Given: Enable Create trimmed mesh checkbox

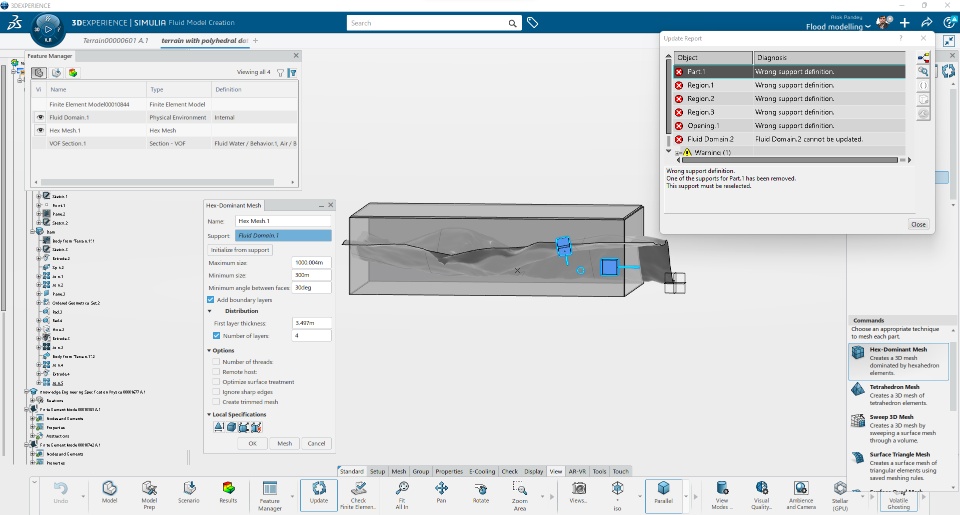Looking at the screenshot, I should pyautogui.click(x=216, y=402).
